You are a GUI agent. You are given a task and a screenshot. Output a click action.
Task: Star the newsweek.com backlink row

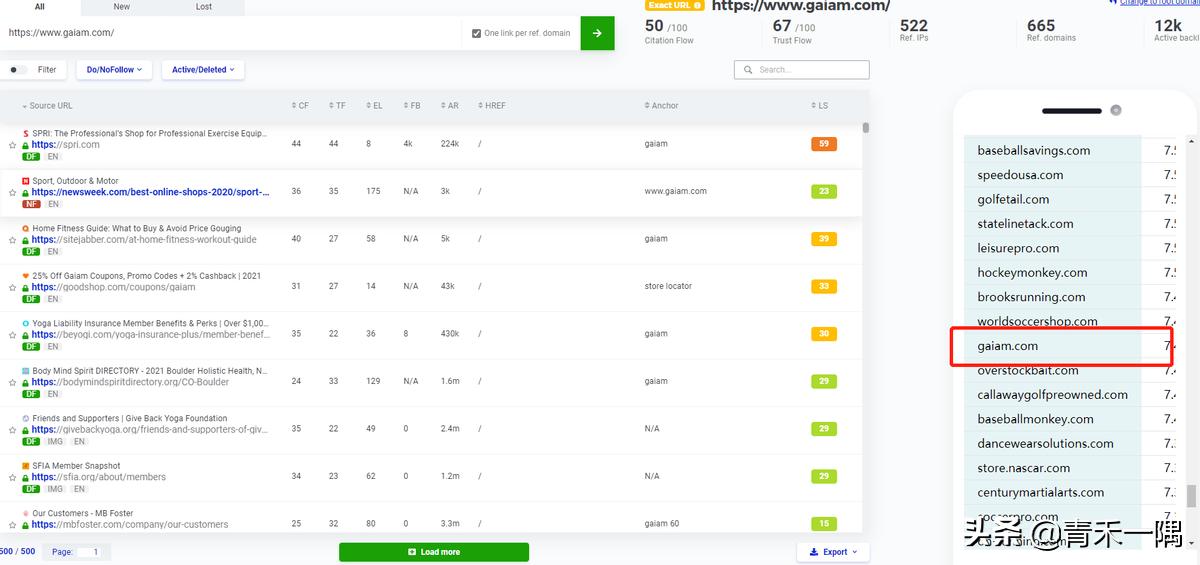pos(13,193)
